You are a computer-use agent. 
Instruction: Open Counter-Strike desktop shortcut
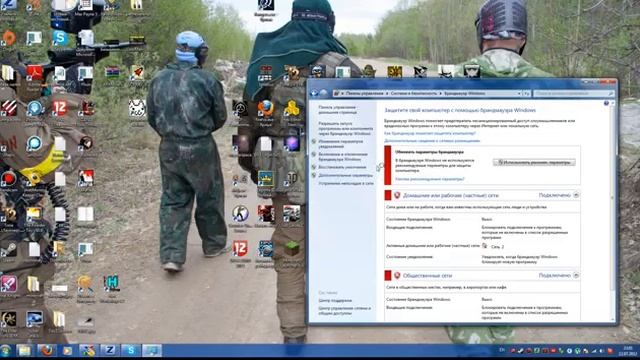[x=240, y=216]
